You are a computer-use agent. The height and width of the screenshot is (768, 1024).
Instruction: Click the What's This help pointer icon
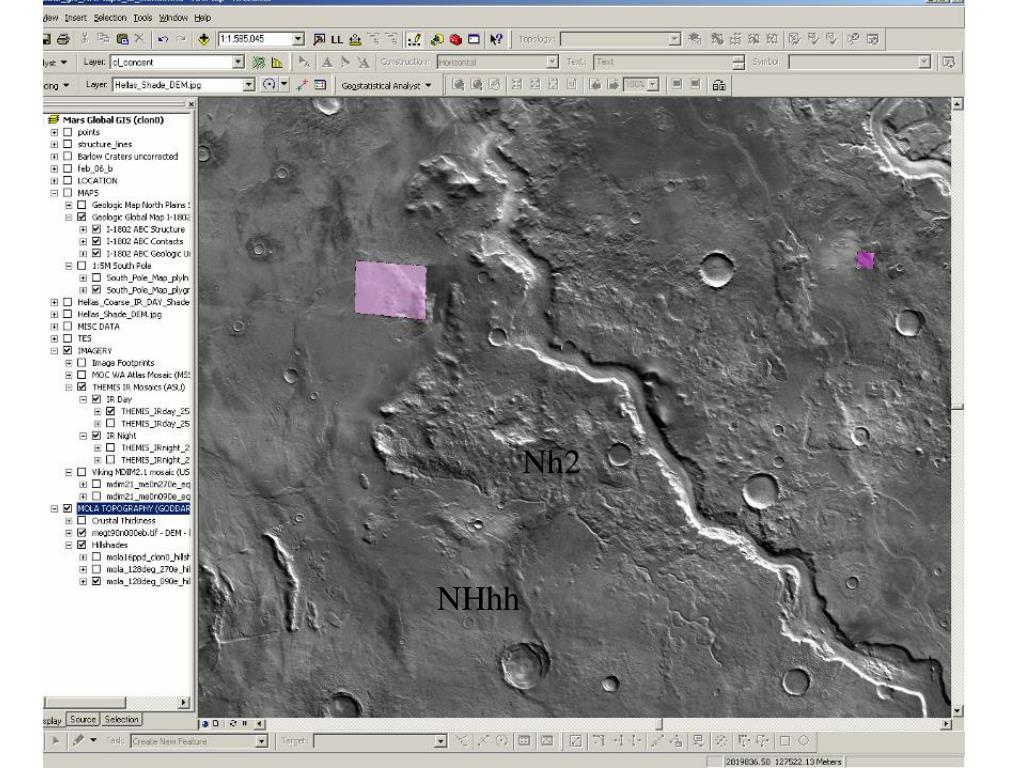click(x=496, y=40)
